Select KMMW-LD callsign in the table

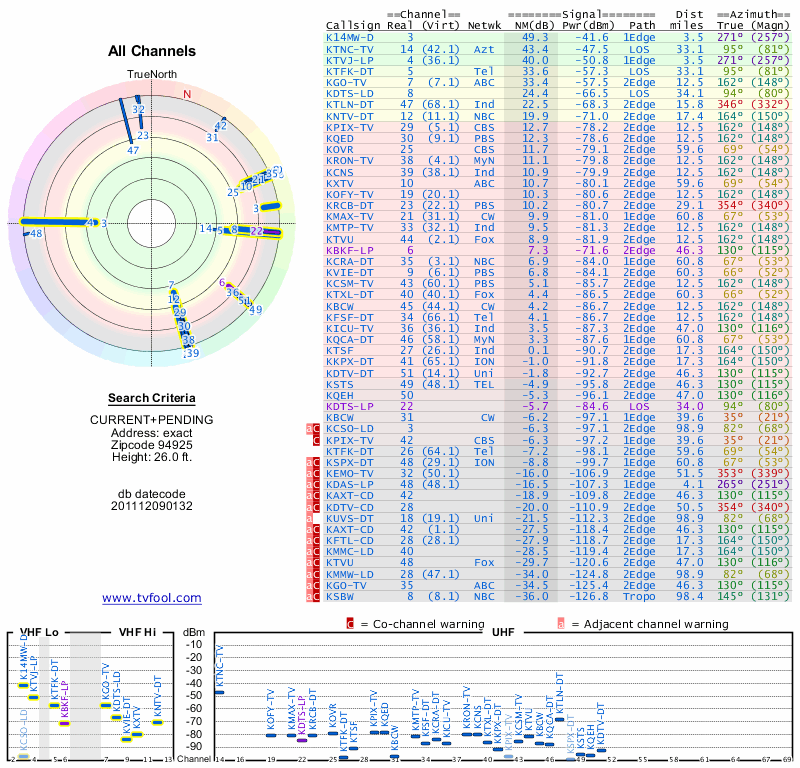pos(350,574)
